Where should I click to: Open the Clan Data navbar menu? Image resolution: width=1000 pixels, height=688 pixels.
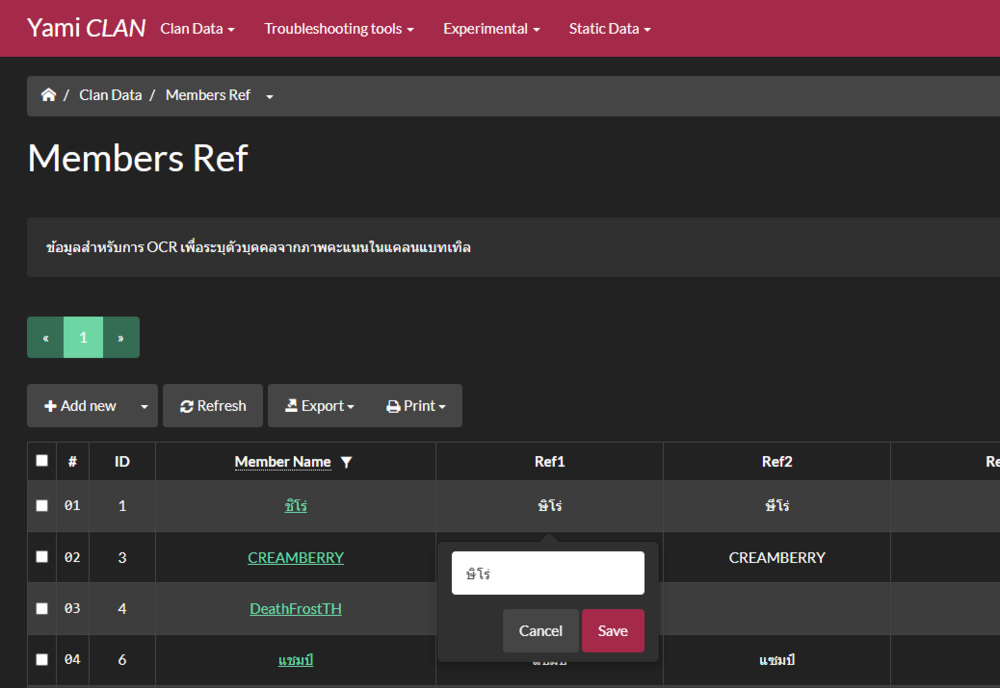tap(197, 29)
